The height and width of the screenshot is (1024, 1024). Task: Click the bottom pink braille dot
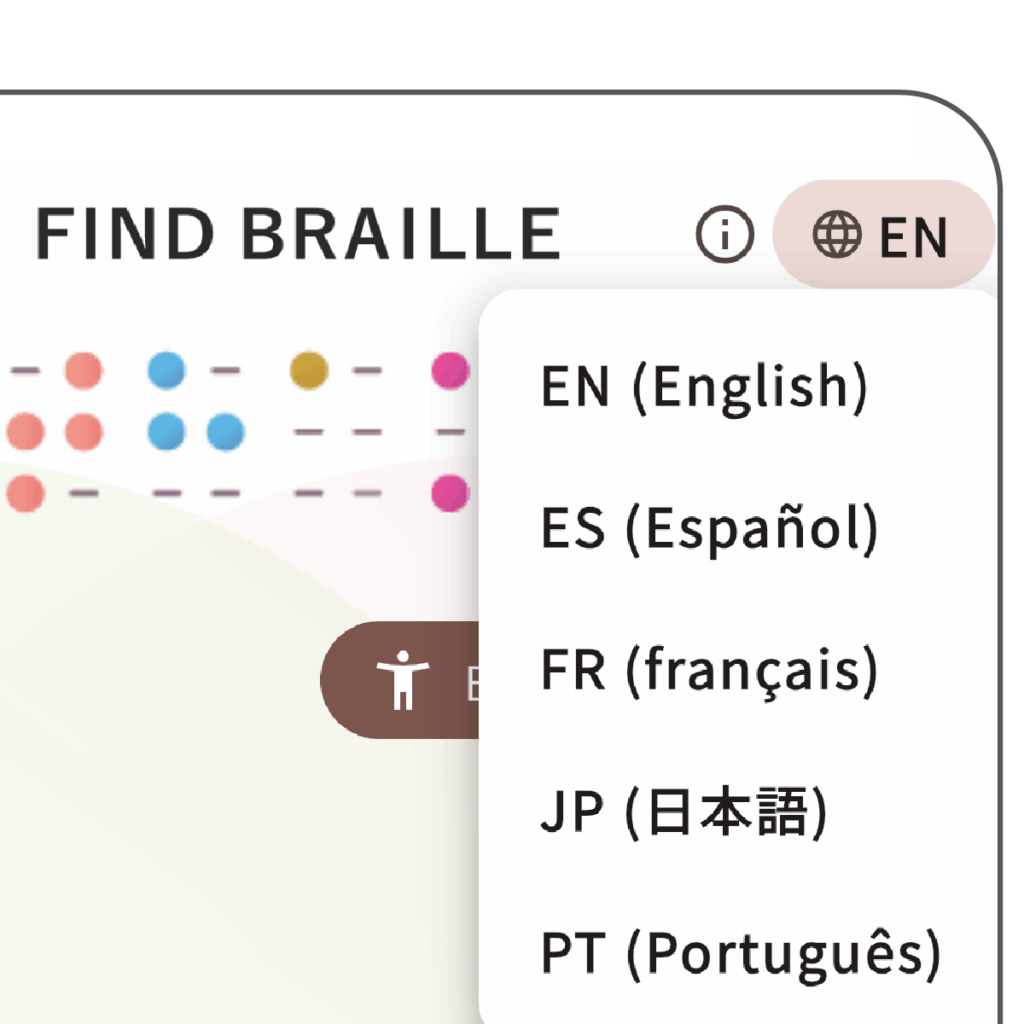coord(450,492)
